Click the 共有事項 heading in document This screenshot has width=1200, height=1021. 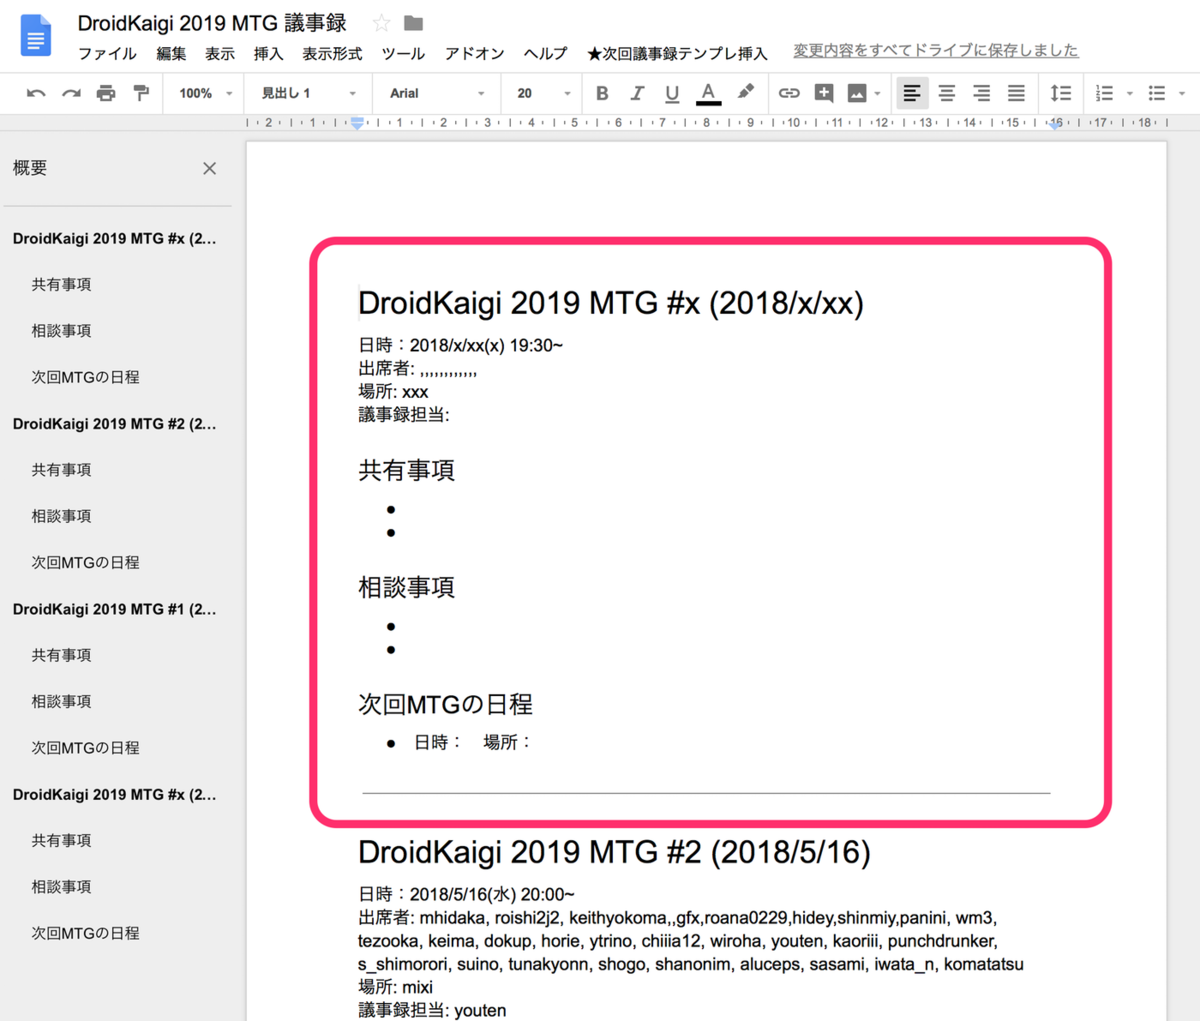407,470
